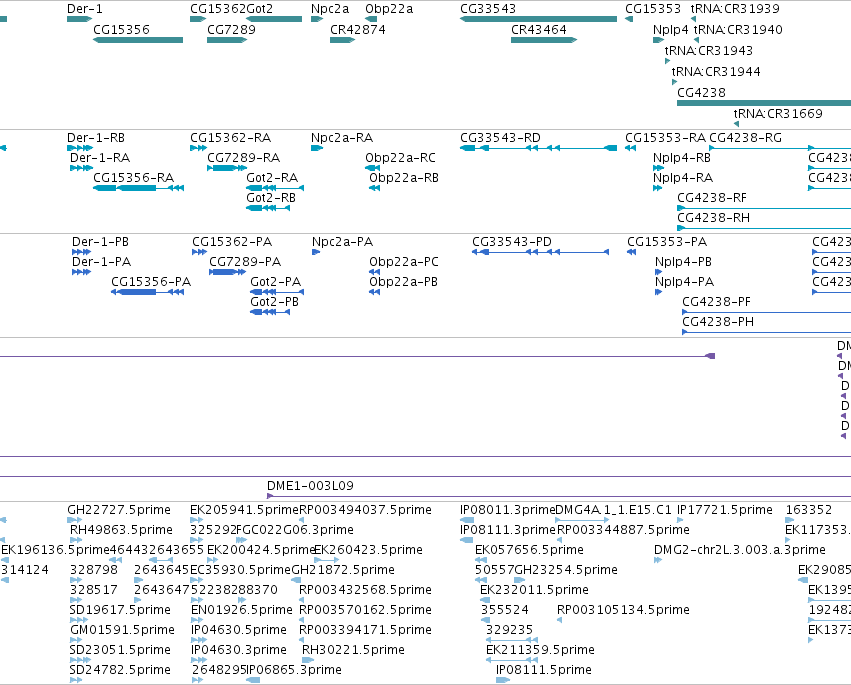Click the Der-1-RB transcript
The width and height of the screenshot is (851, 685).
pyautogui.click(x=80, y=148)
